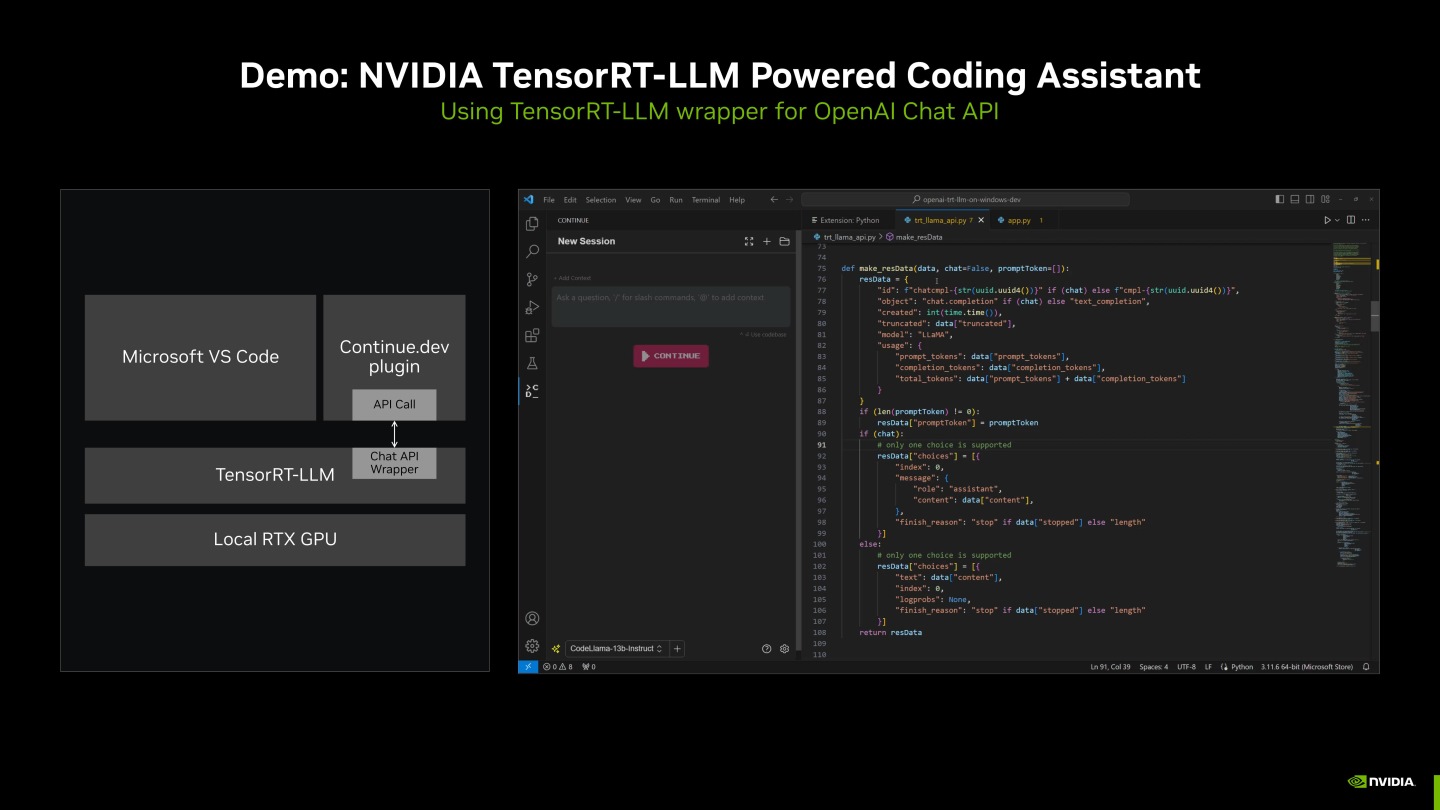This screenshot has width=1440, height=810.
Task: Open the Source Control view
Action: (x=532, y=279)
